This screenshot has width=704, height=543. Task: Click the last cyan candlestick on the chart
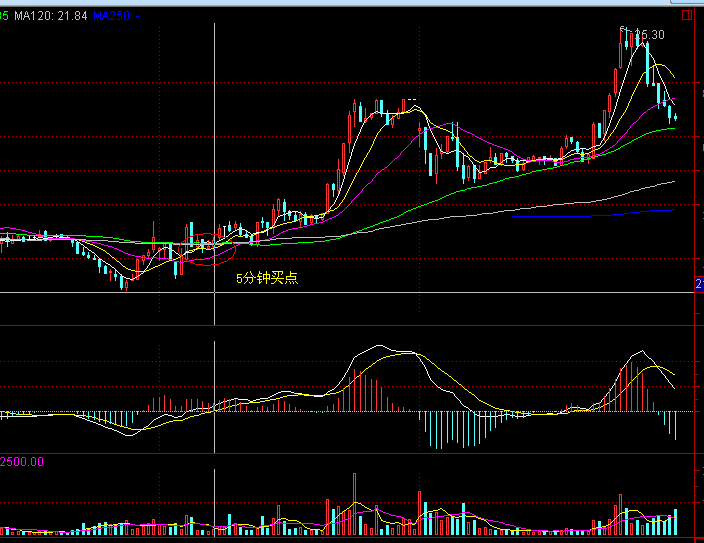[x=675, y=117]
